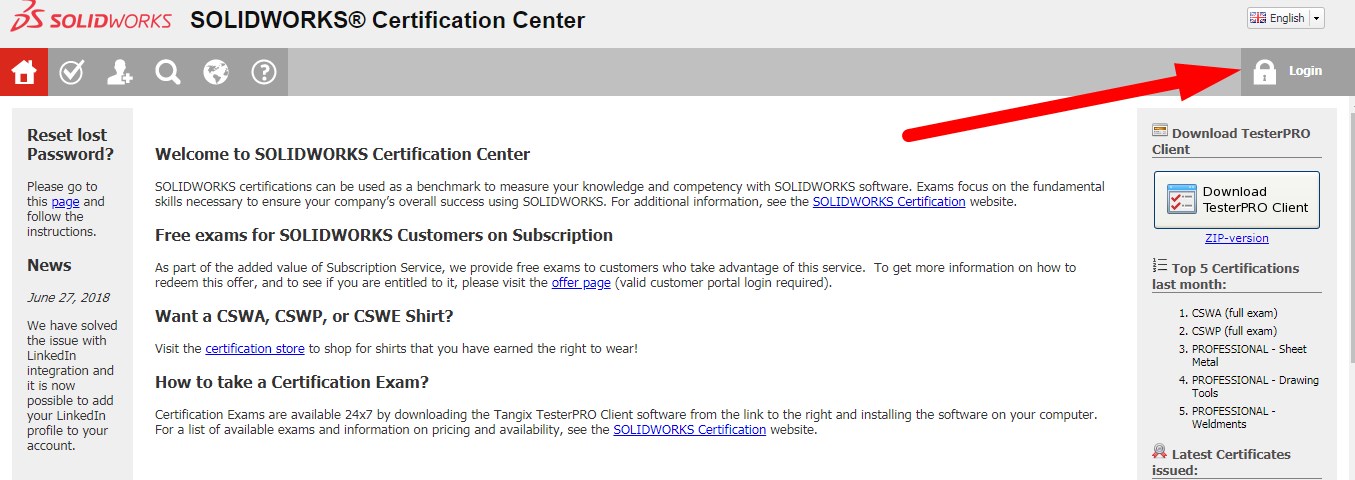The width and height of the screenshot is (1355, 480).
Task: Click the Home icon in navigation bar
Action: point(24,72)
